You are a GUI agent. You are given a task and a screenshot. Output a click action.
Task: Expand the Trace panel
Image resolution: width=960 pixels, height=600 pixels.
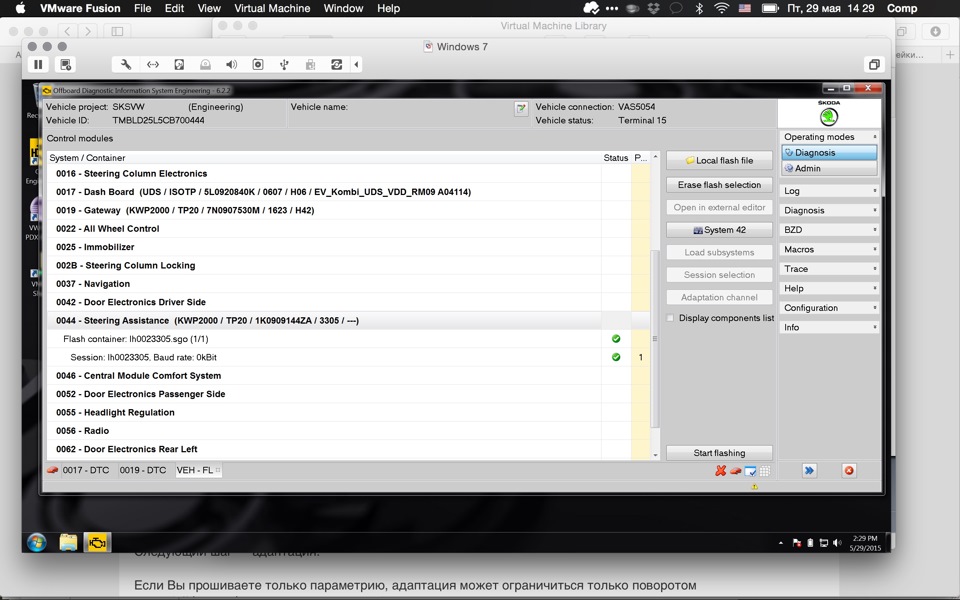830,269
